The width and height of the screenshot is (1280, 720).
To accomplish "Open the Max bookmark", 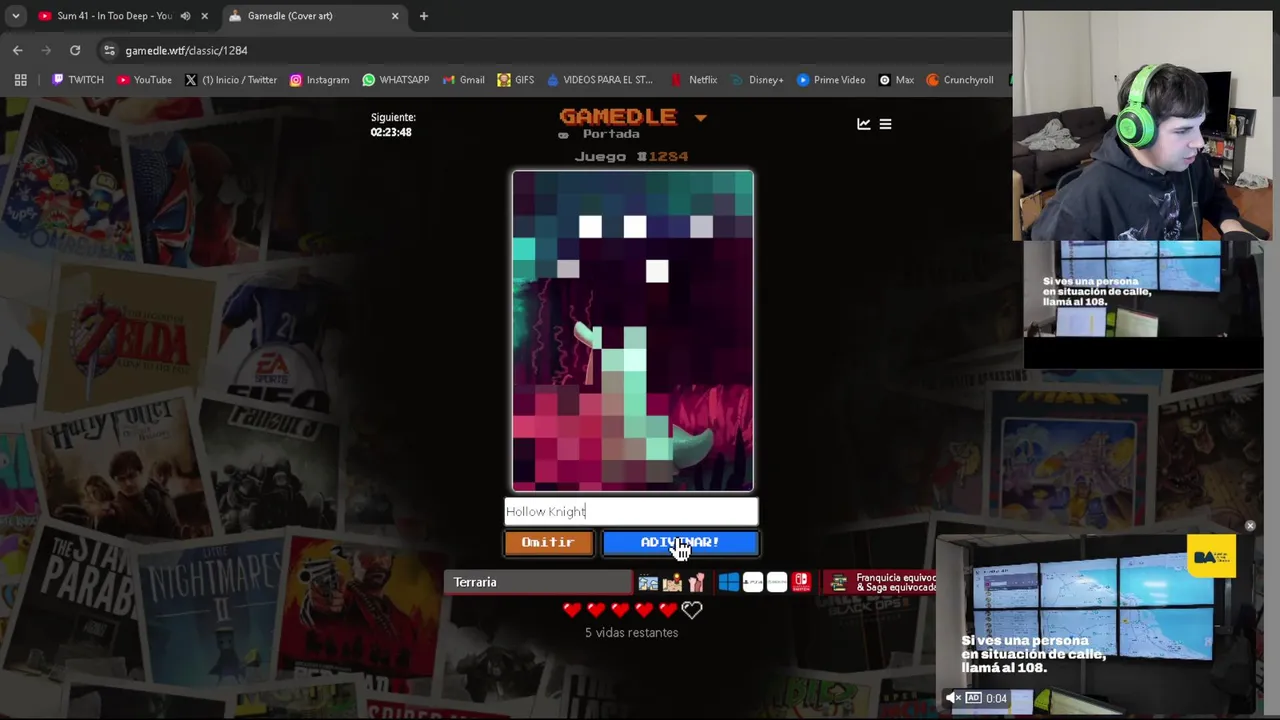I will (x=896, y=80).
